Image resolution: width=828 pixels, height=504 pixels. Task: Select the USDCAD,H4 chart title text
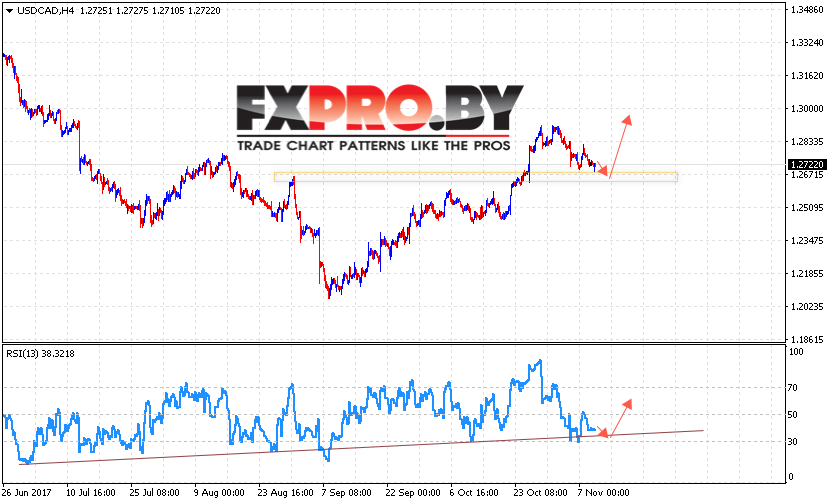point(45,11)
